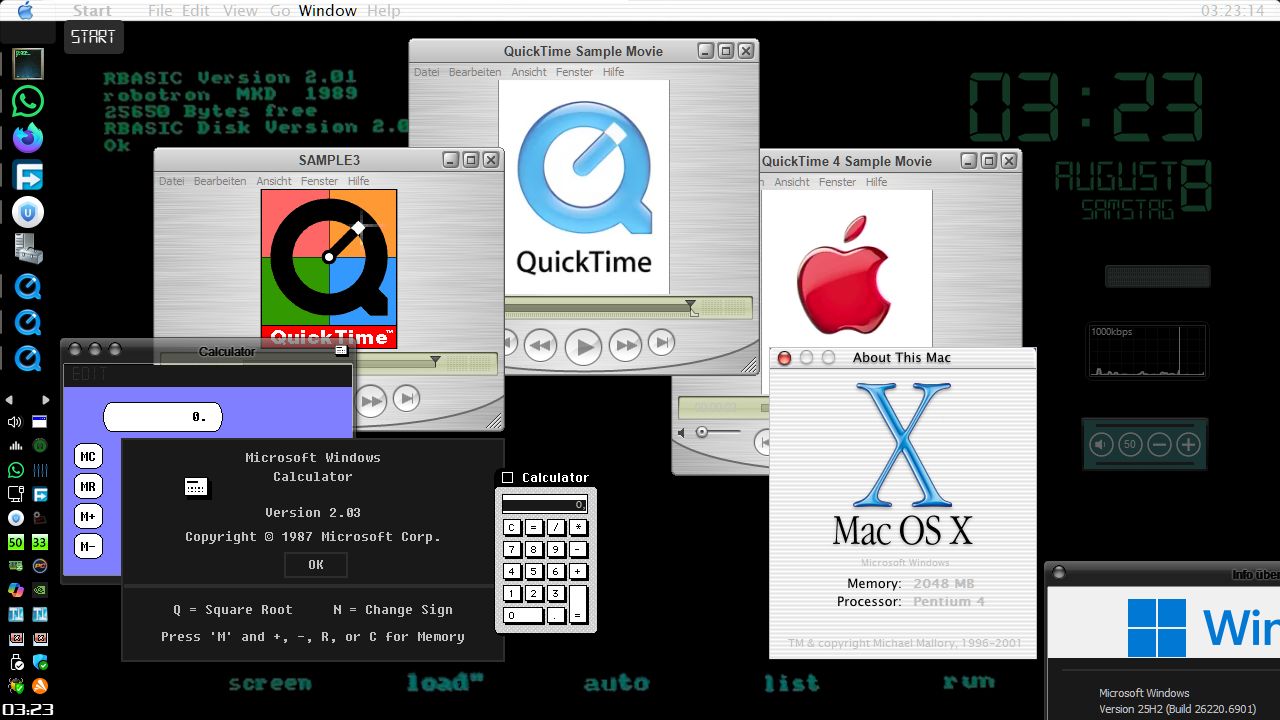Show previous tray icons with left arrow

[10, 400]
